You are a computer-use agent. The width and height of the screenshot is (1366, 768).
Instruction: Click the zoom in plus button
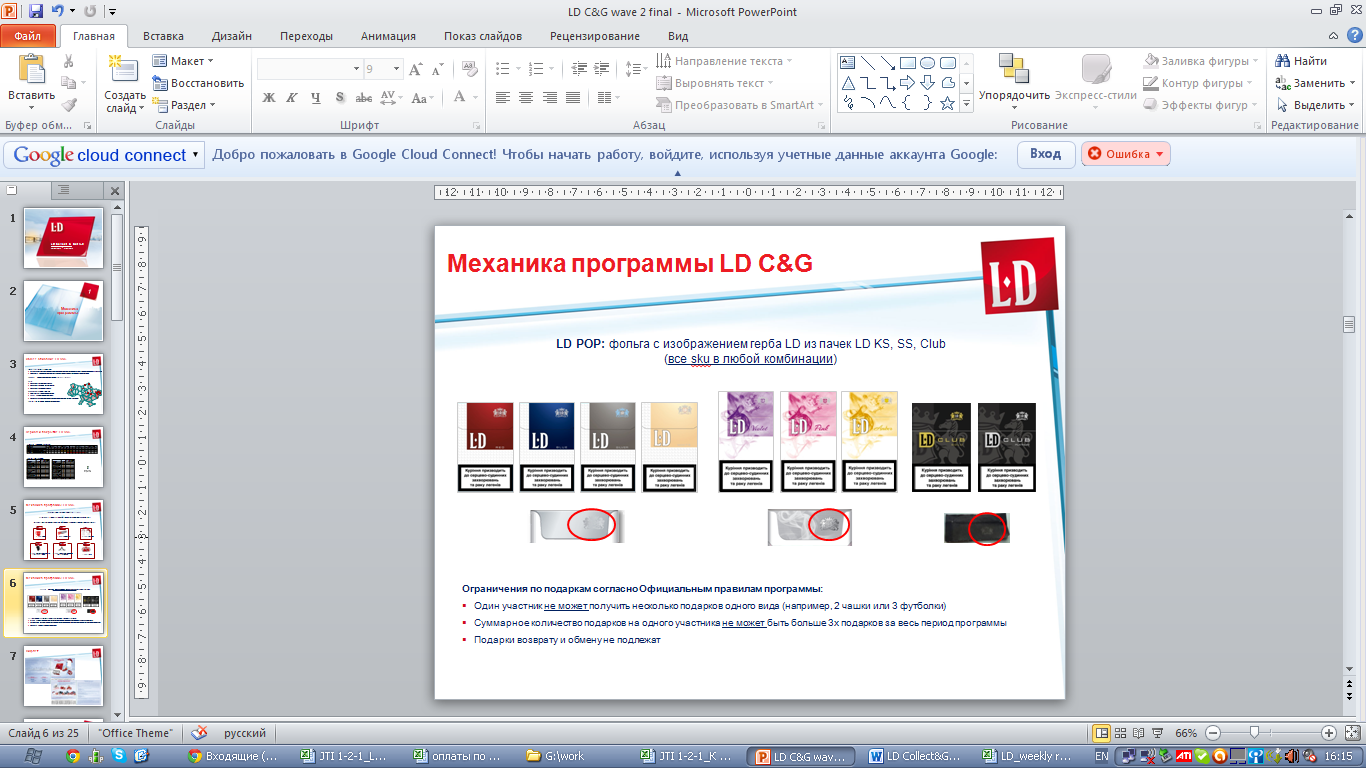[1328, 733]
